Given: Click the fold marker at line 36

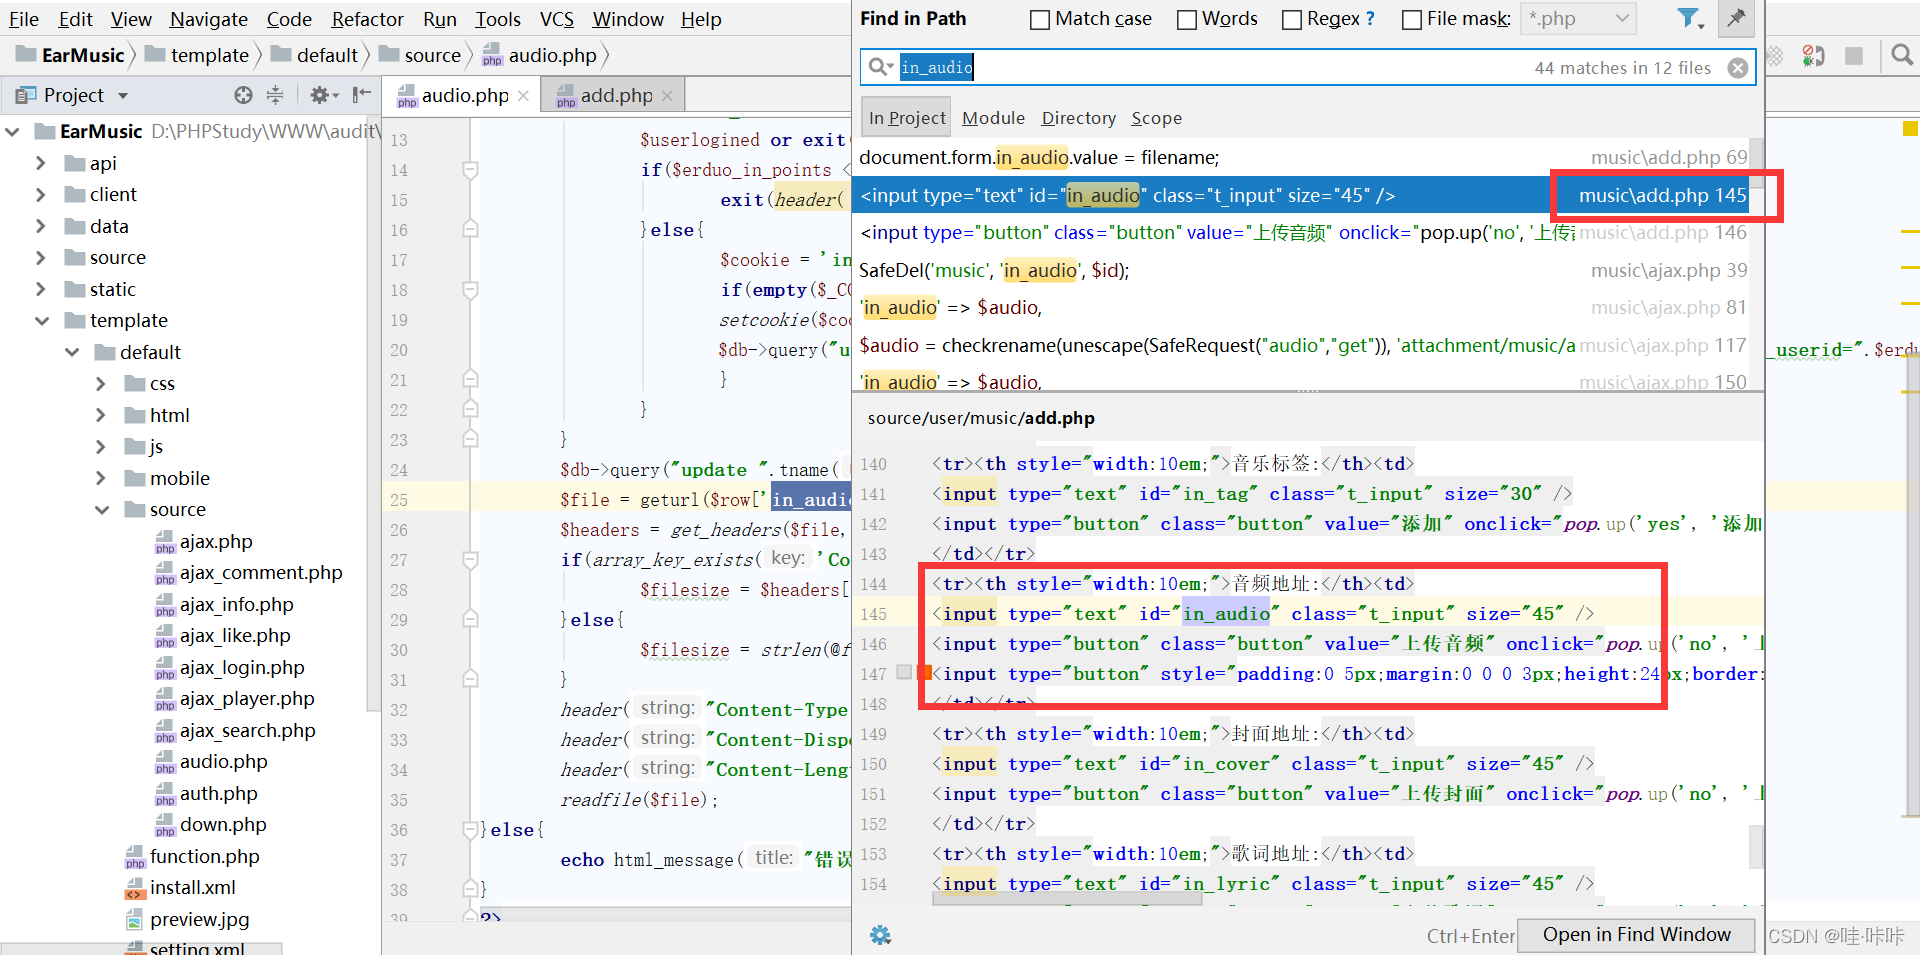Looking at the screenshot, I should pos(470,830).
